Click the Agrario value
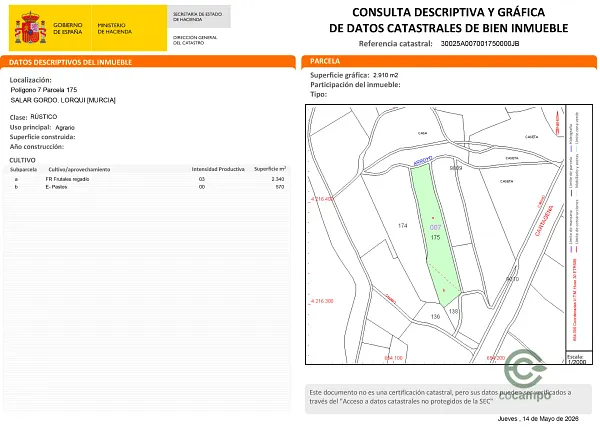 65,127
